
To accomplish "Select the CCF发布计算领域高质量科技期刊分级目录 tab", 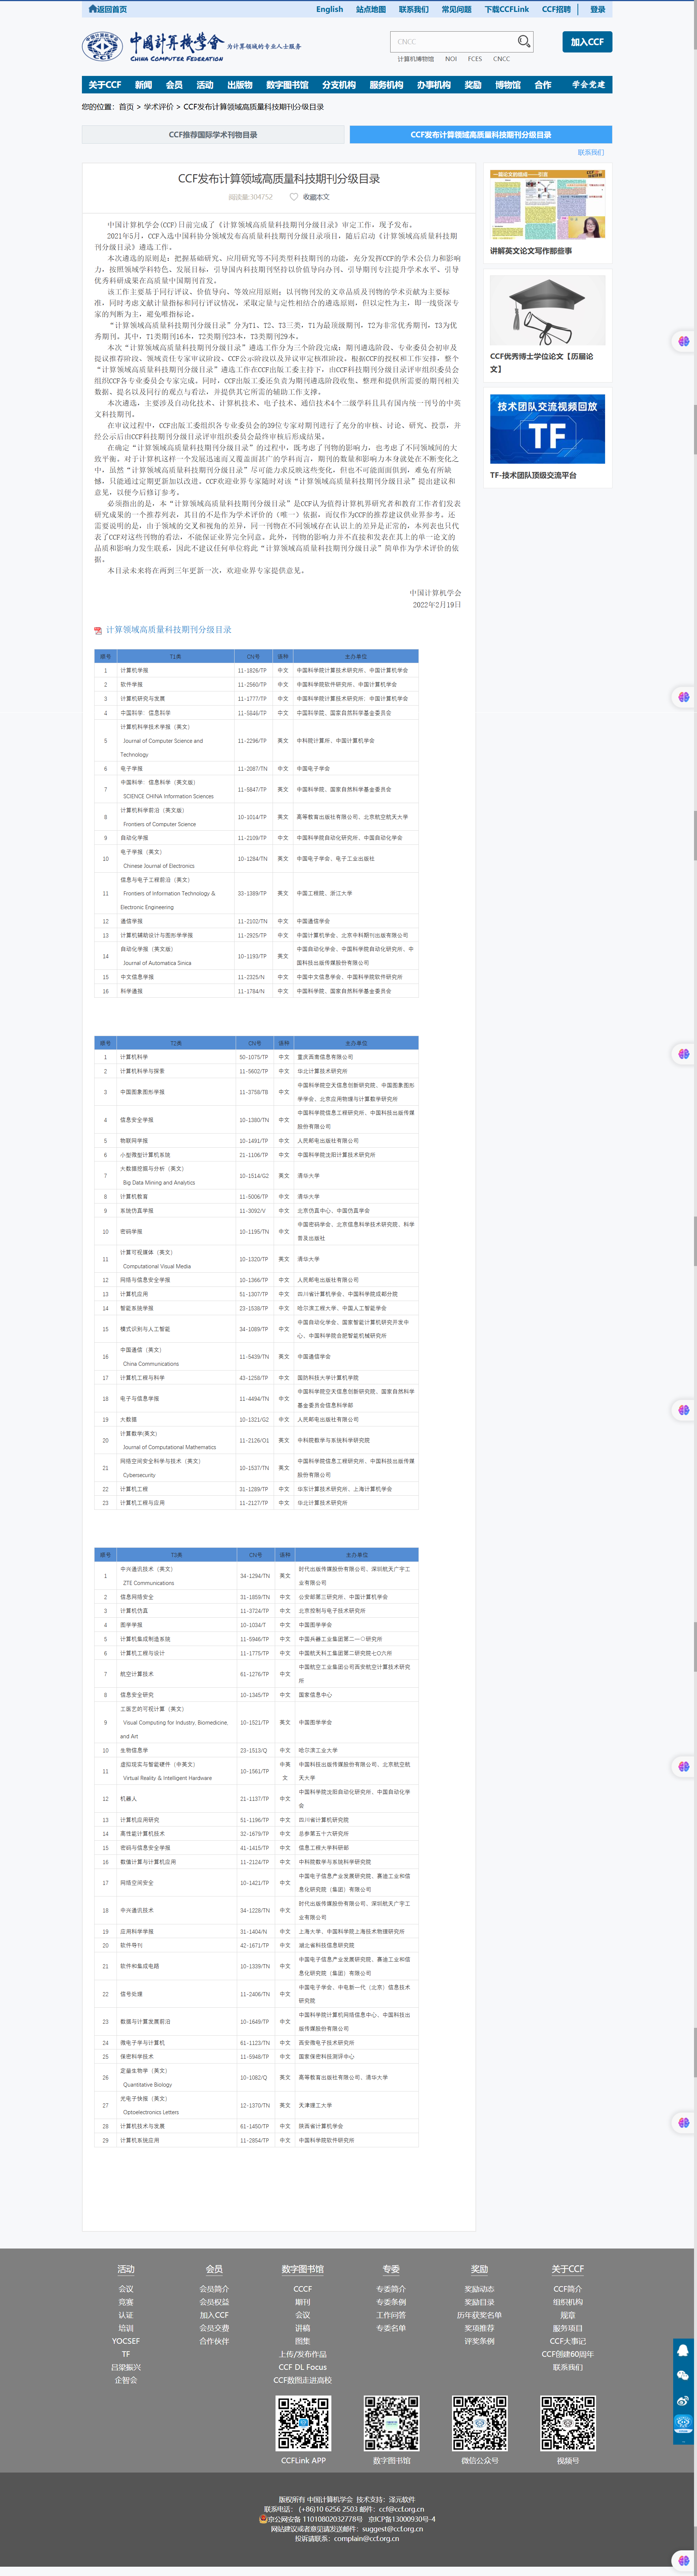I will pyautogui.click(x=481, y=135).
